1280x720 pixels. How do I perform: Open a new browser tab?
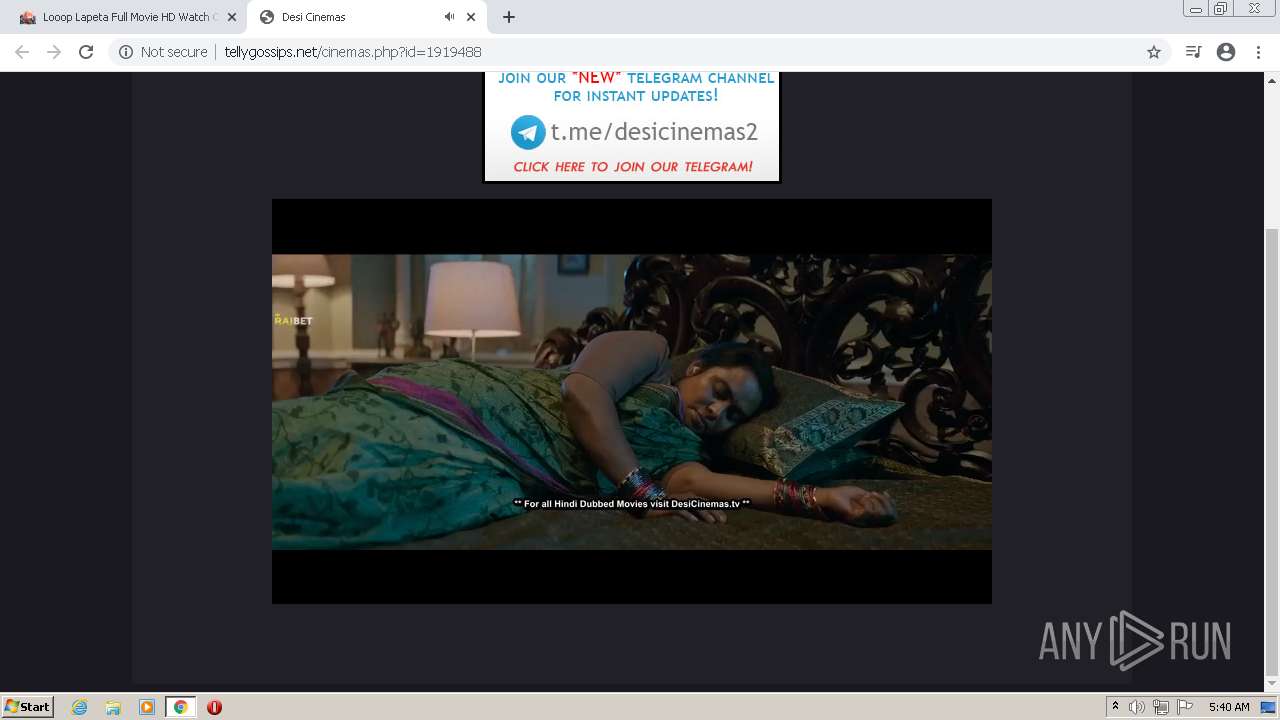pos(509,17)
